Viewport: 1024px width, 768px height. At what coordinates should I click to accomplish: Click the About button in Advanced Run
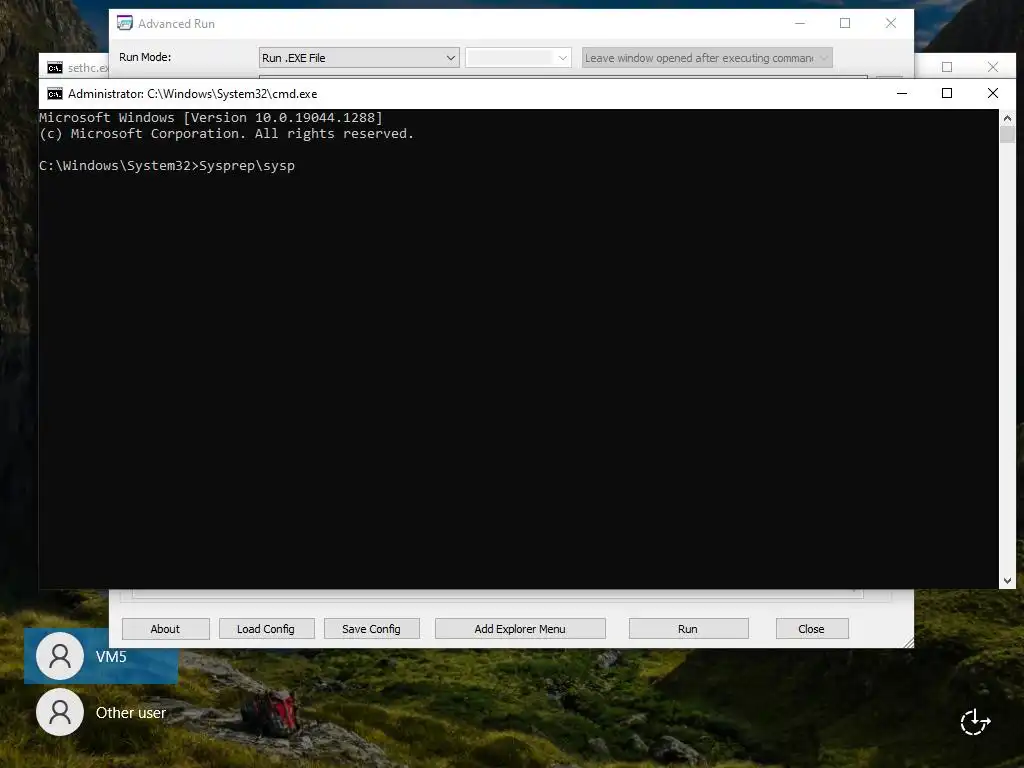(165, 629)
